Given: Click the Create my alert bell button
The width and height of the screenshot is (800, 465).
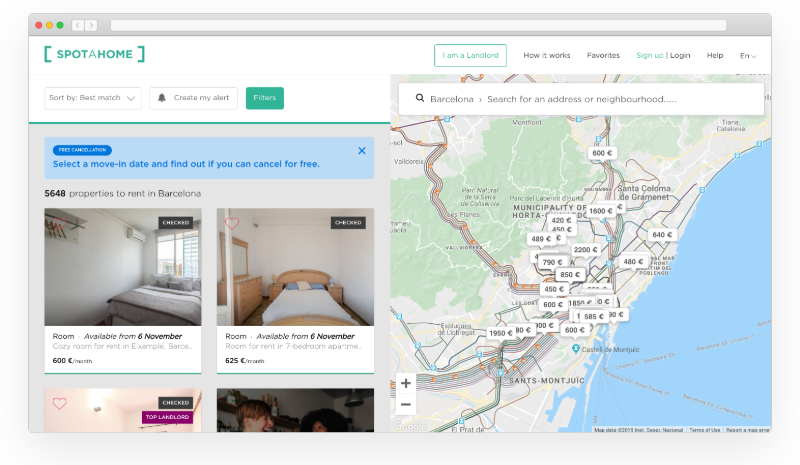Looking at the screenshot, I should [193, 98].
